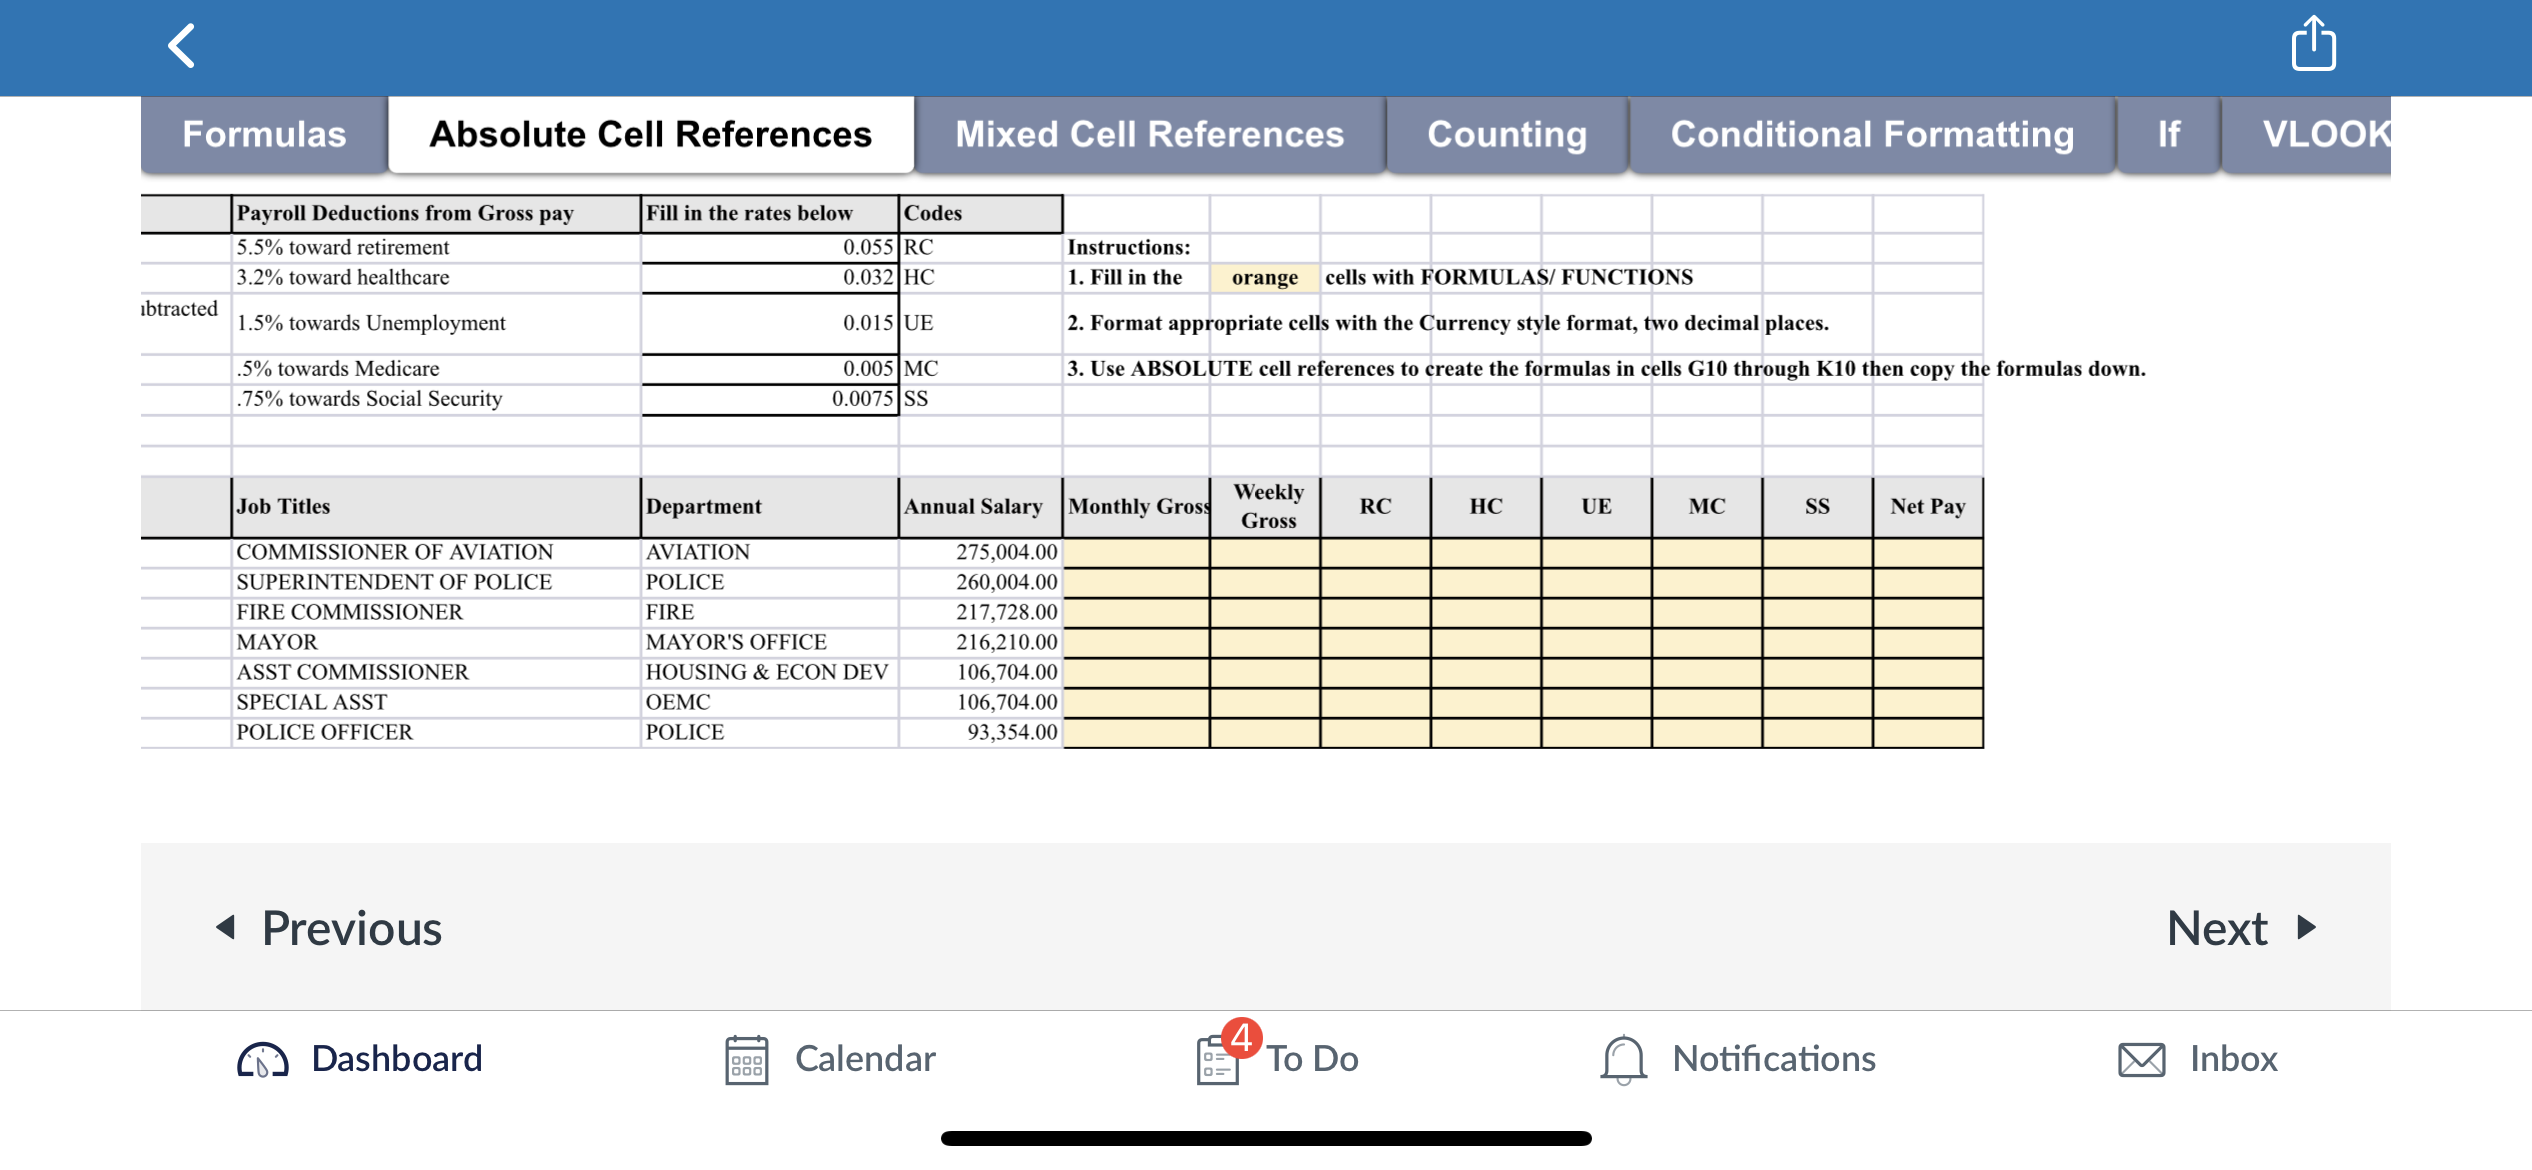
Task: Tap the left triangle beside Previous
Action: (x=226, y=928)
